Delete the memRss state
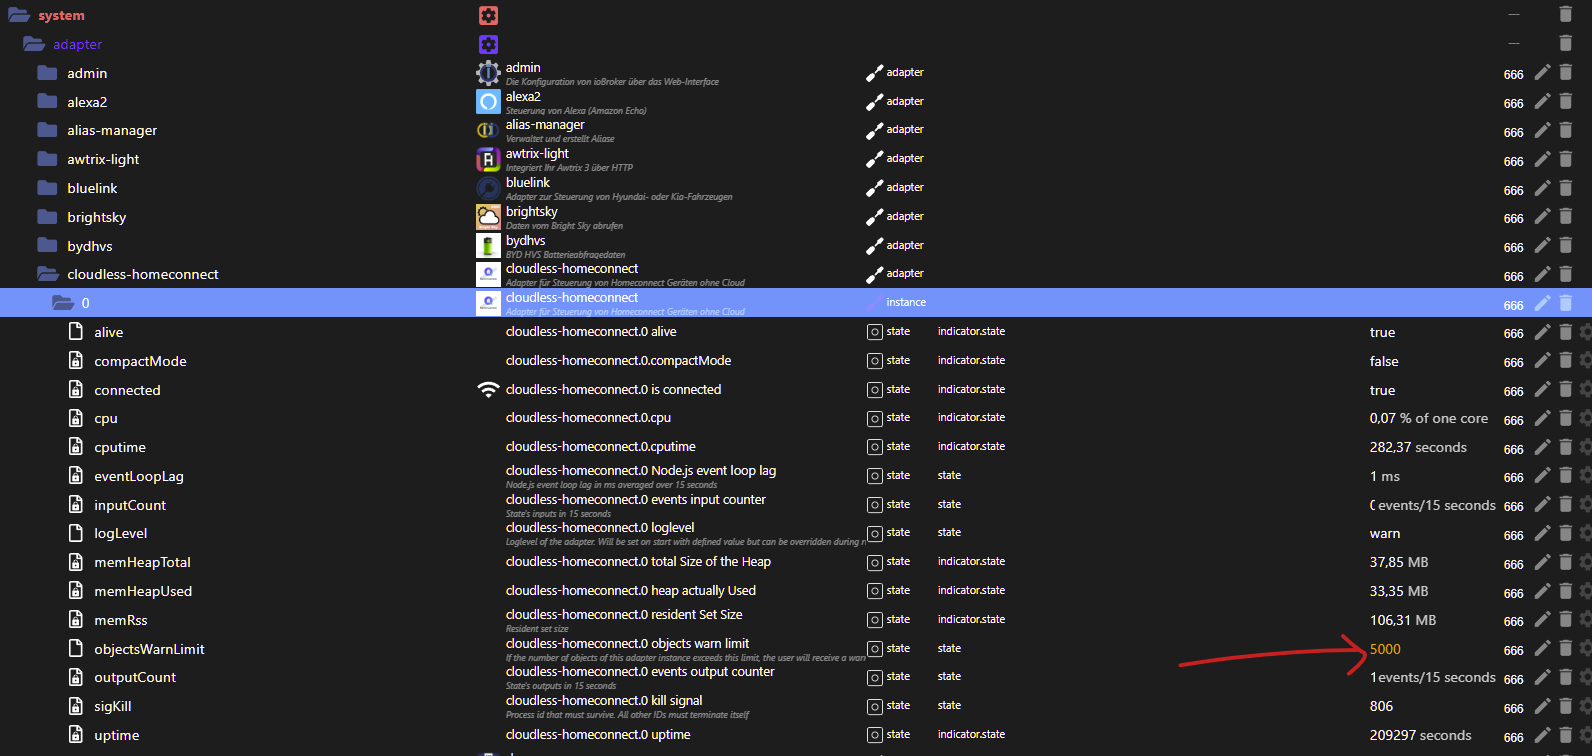The width and height of the screenshot is (1592, 756). (1566, 620)
